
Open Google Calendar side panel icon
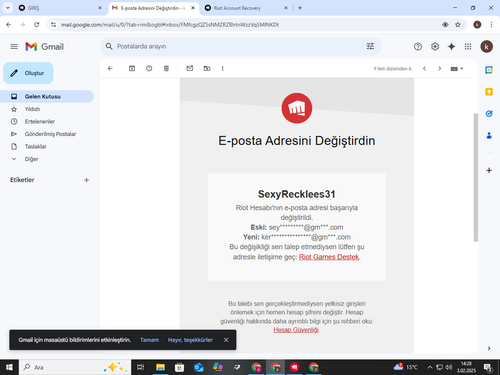coord(489,70)
